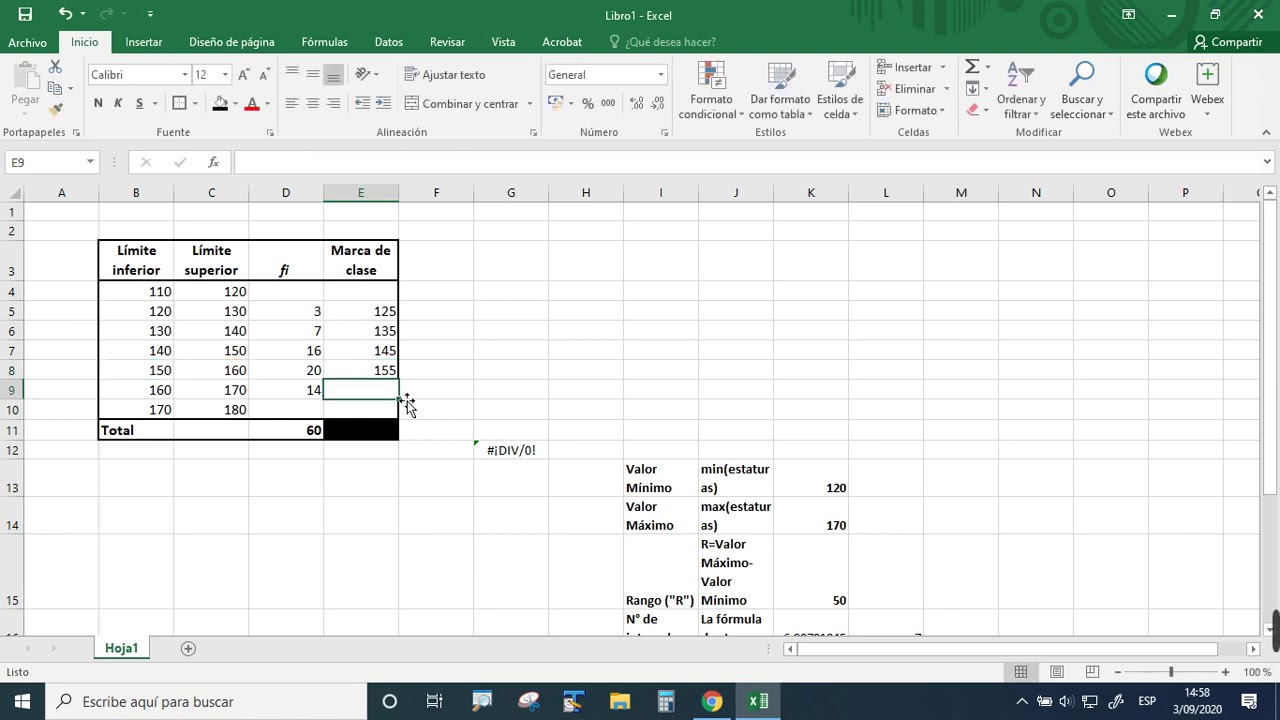Open Estilos de celda gallery
This screenshot has width=1280, height=720.
pyautogui.click(x=840, y=91)
